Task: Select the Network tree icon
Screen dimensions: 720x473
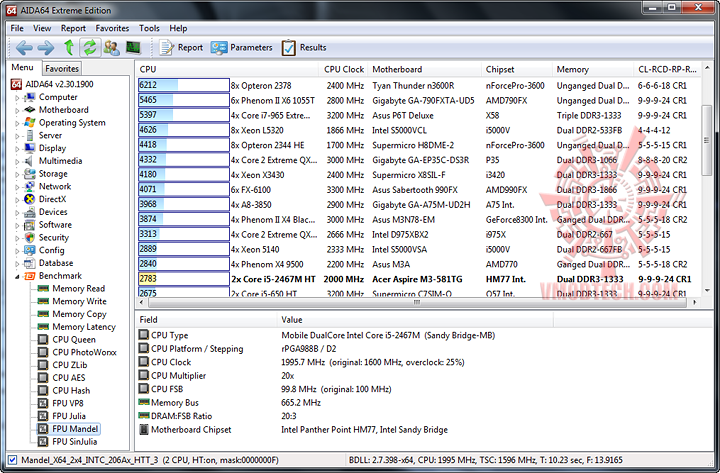Action: pyautogui.click(x=29, y=186)
